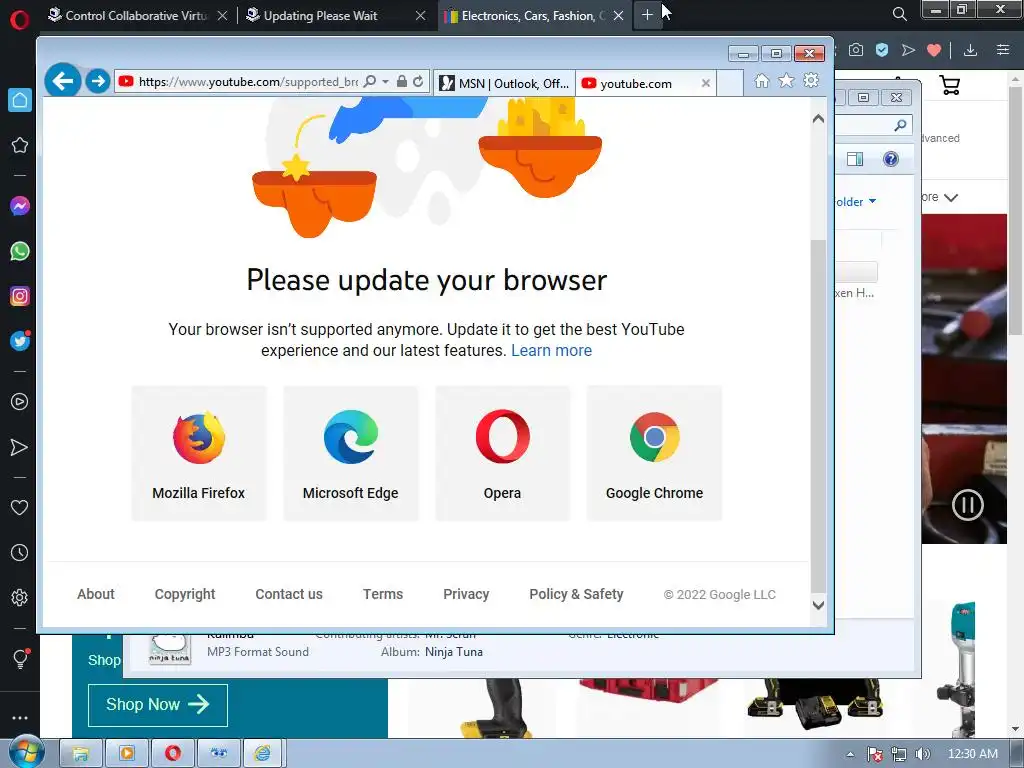Click the IE address bar URL field
1024x768 pixels.
coord(248,82)
